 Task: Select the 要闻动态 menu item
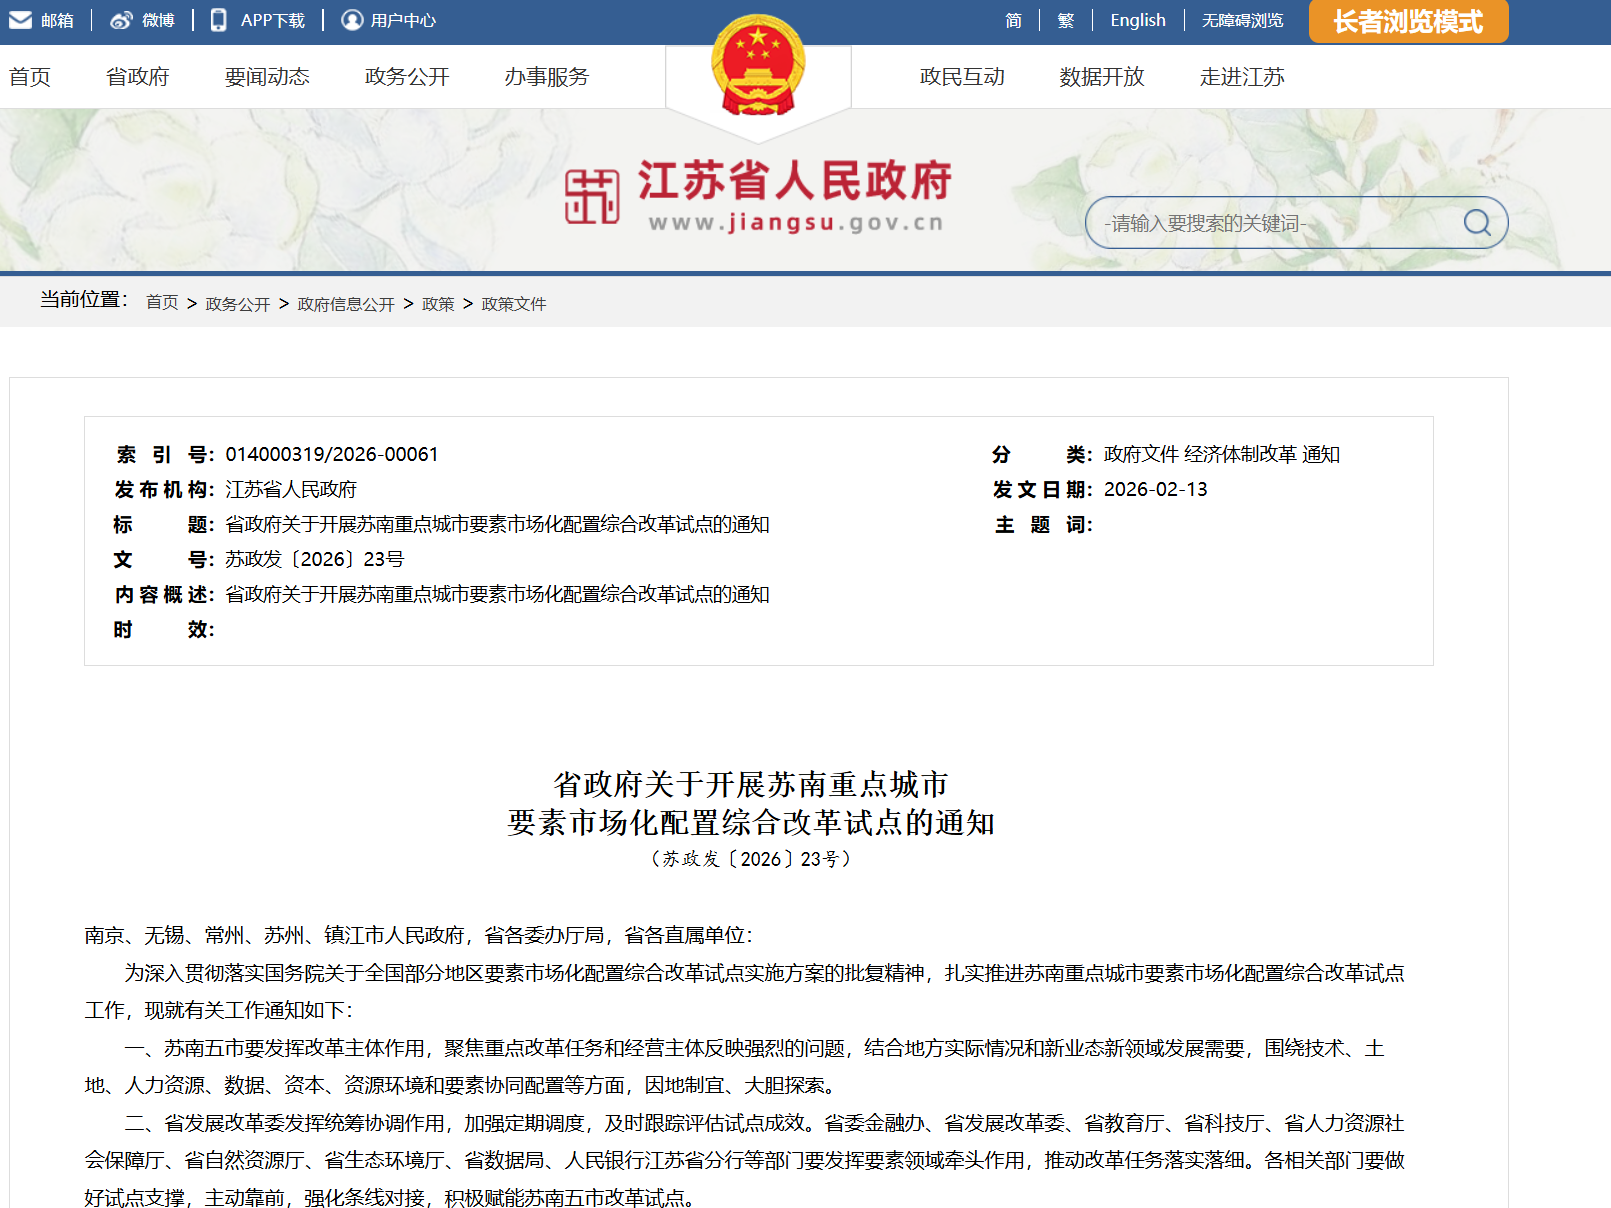pyautogui.click(x=267, y=77)
